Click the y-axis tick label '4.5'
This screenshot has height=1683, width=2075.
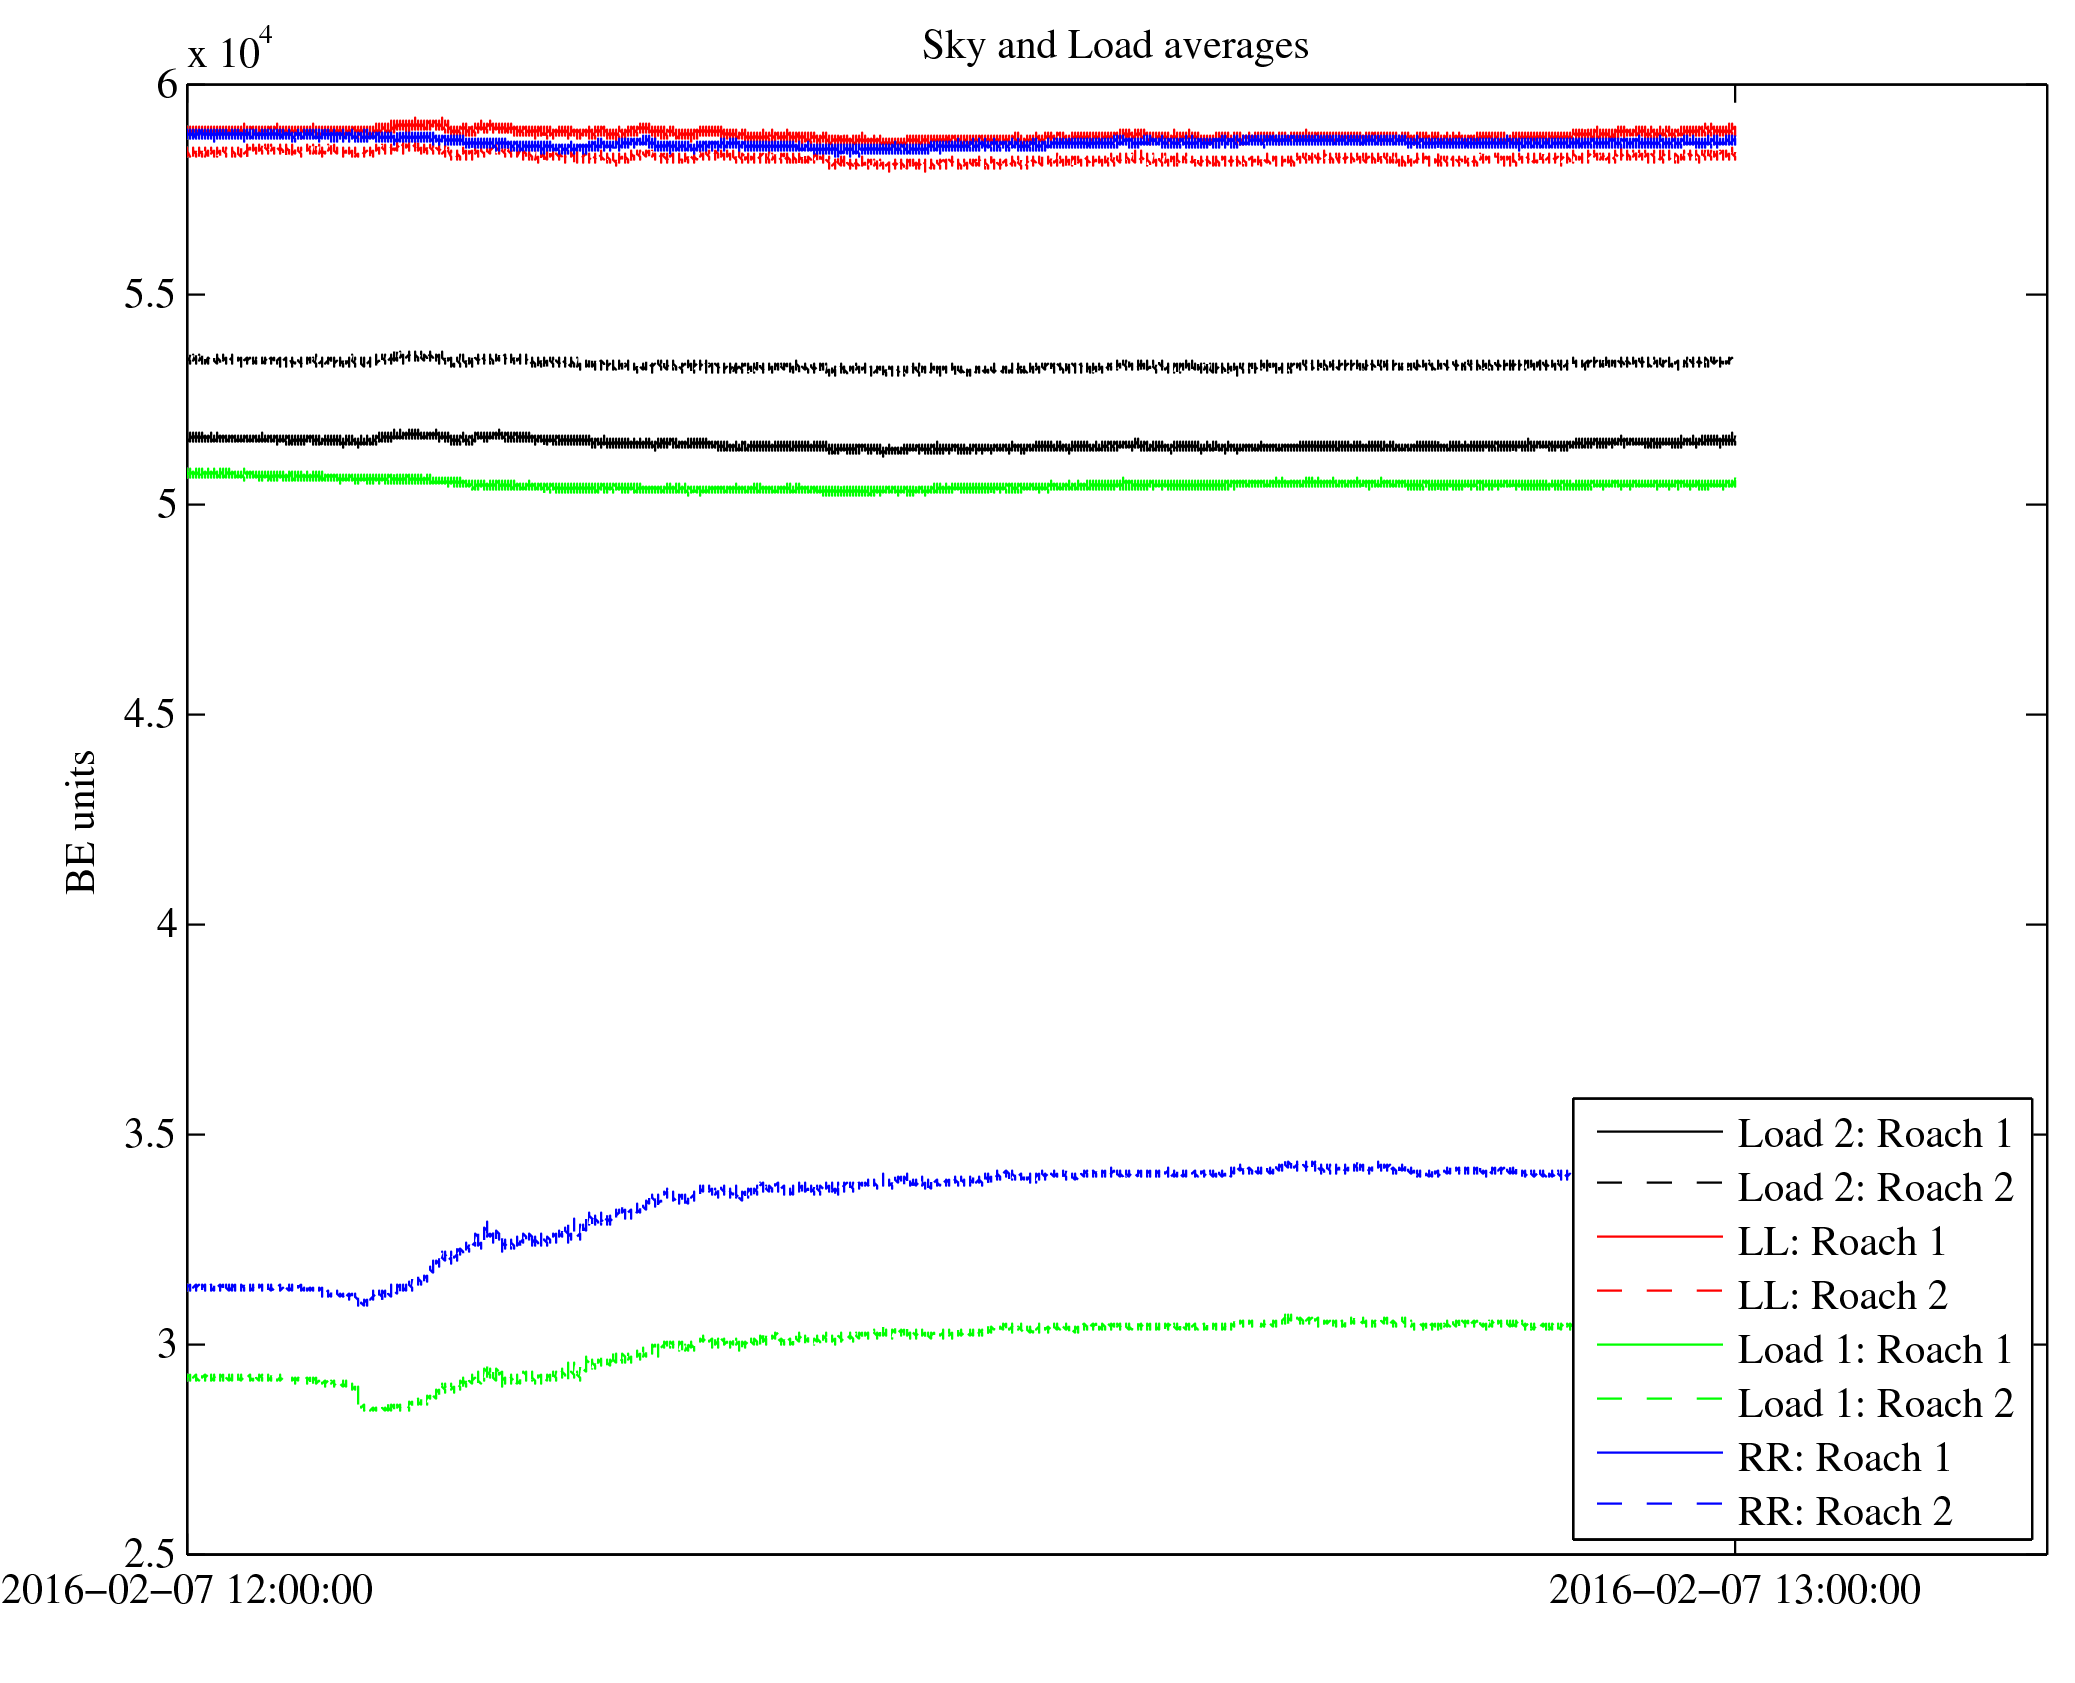click(150, 715)
